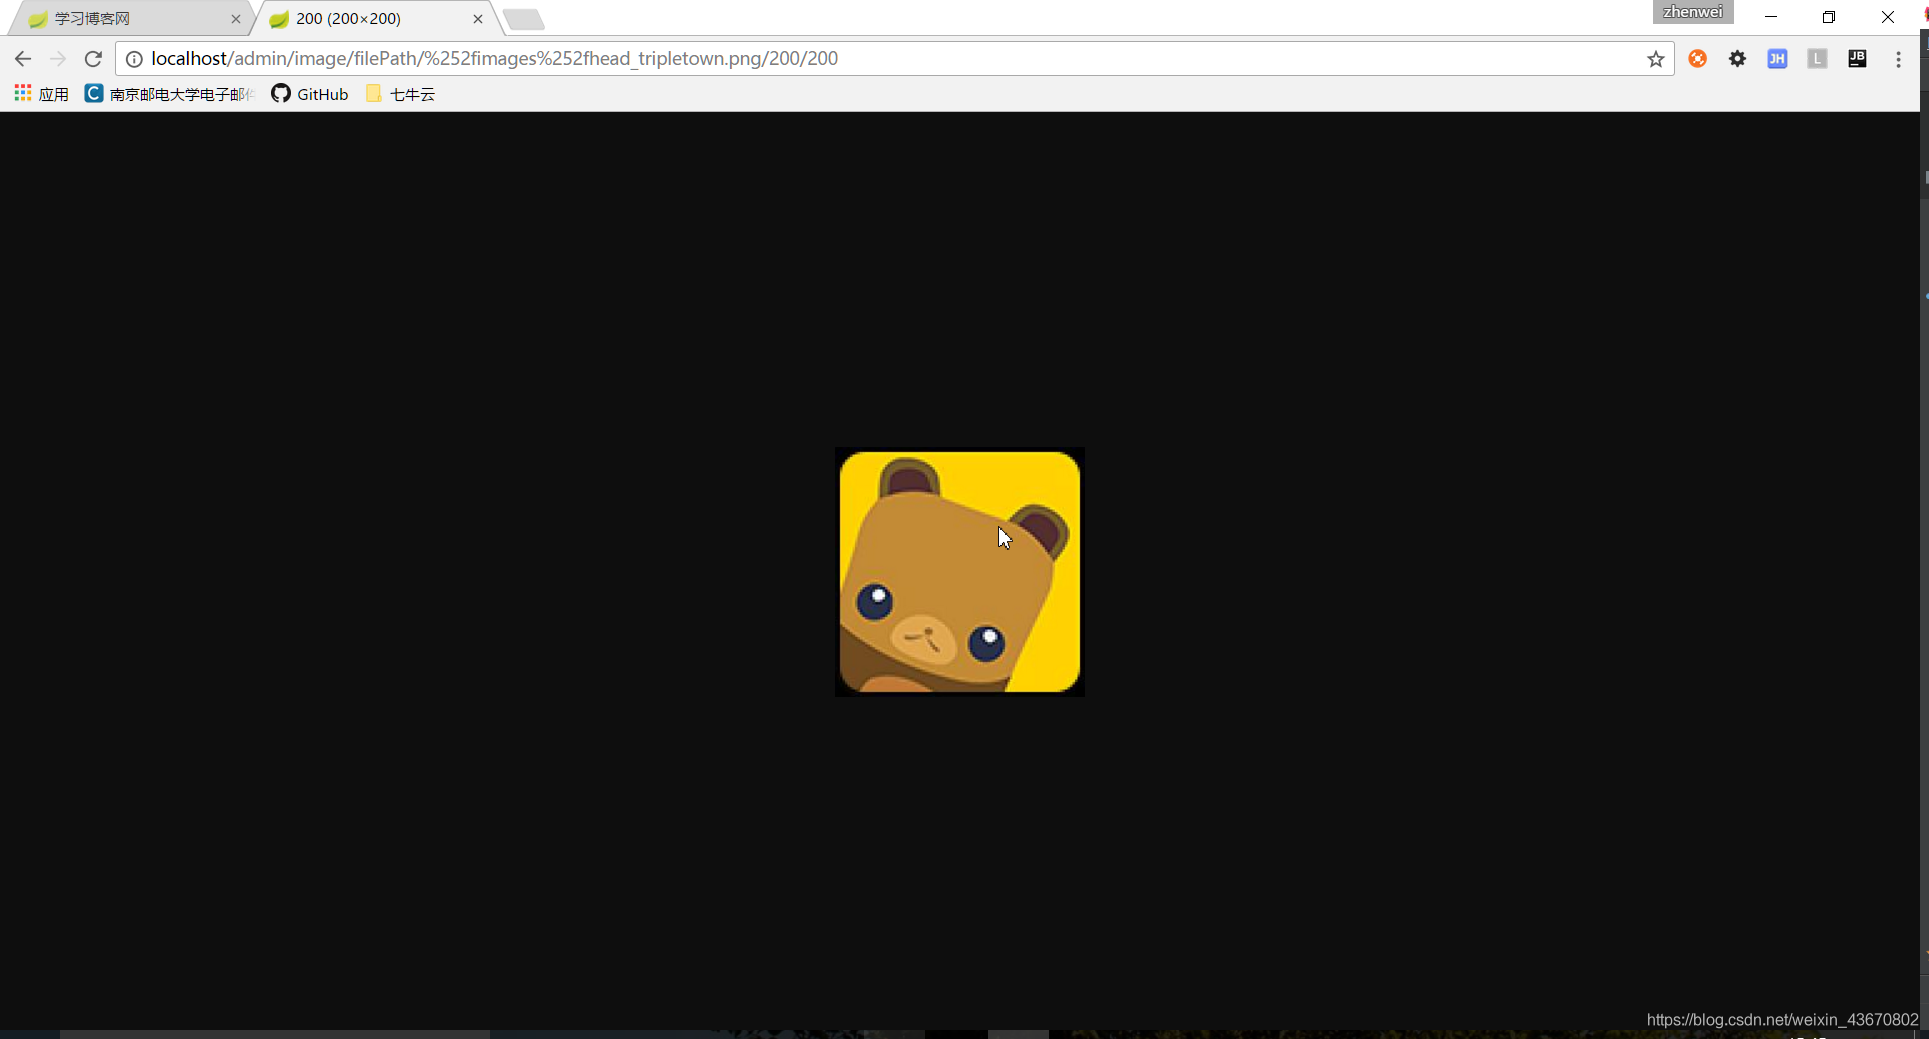Open the grey L extension icon

1818,59
